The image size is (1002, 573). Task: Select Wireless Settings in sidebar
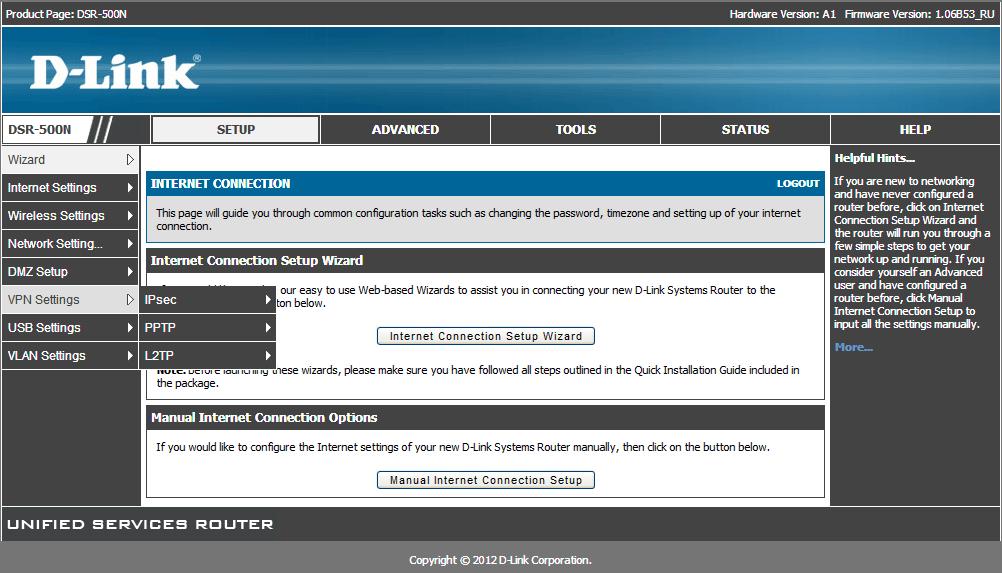(x=70, y=216)
